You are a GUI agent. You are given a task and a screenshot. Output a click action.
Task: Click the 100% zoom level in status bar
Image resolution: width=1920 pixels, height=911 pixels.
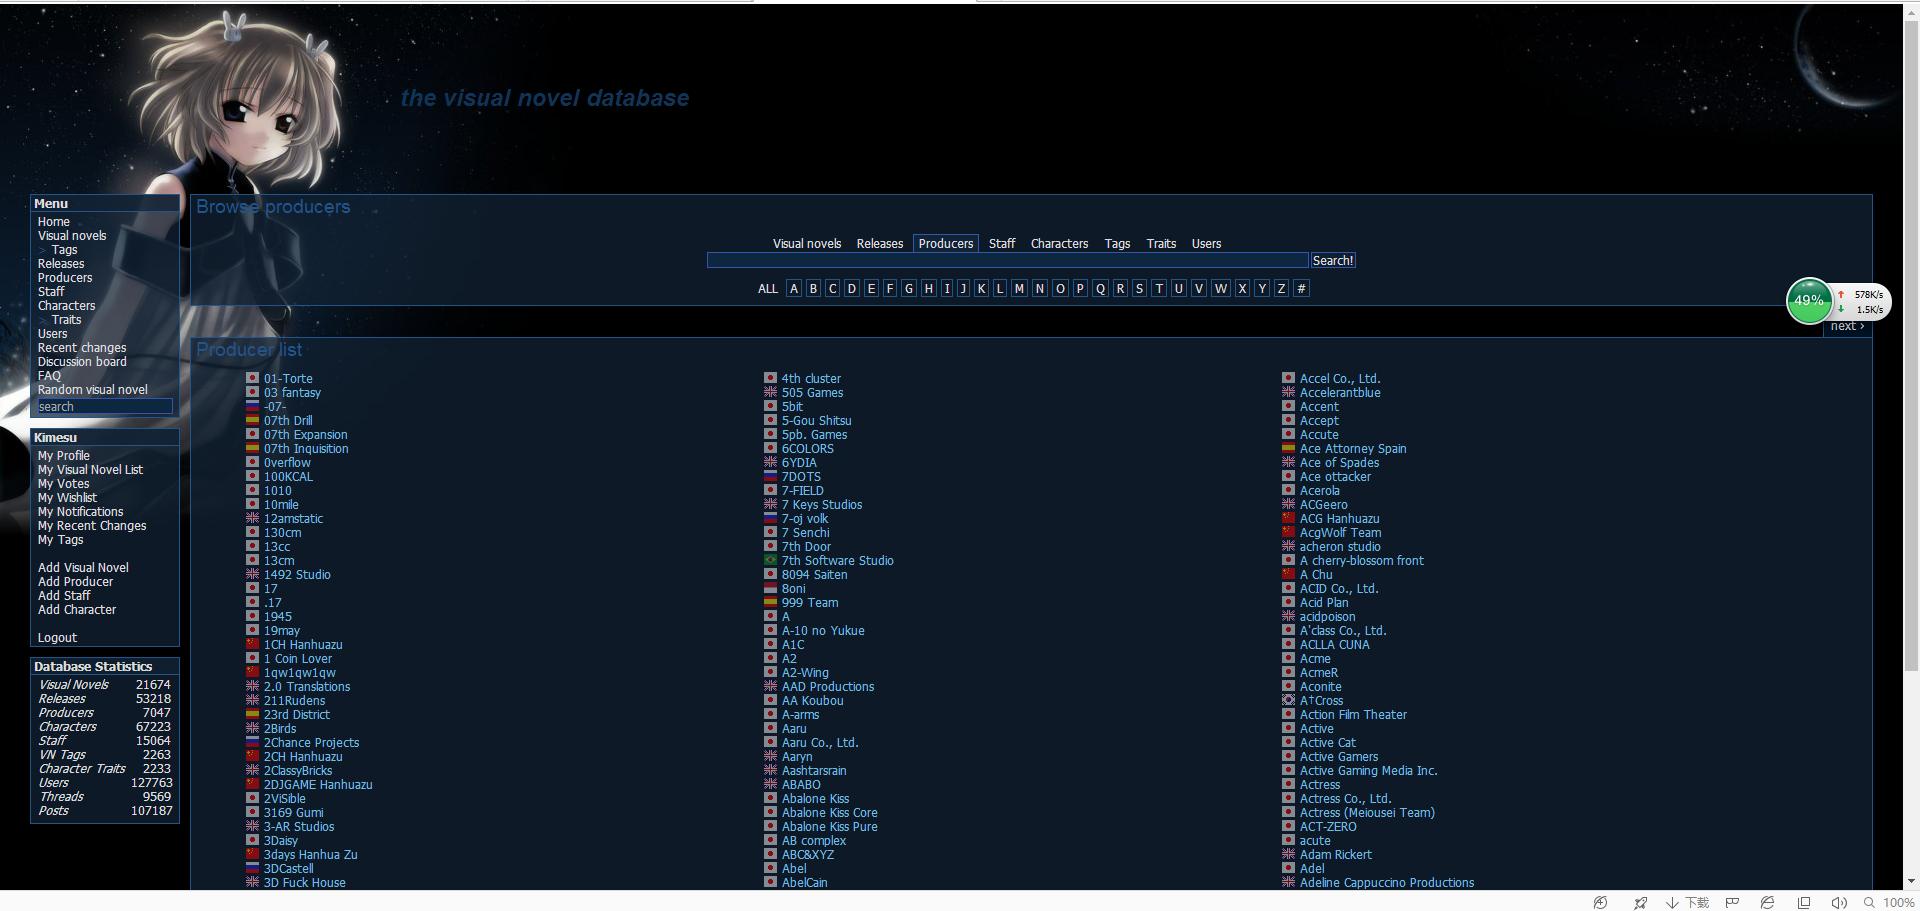[1898, 902]
